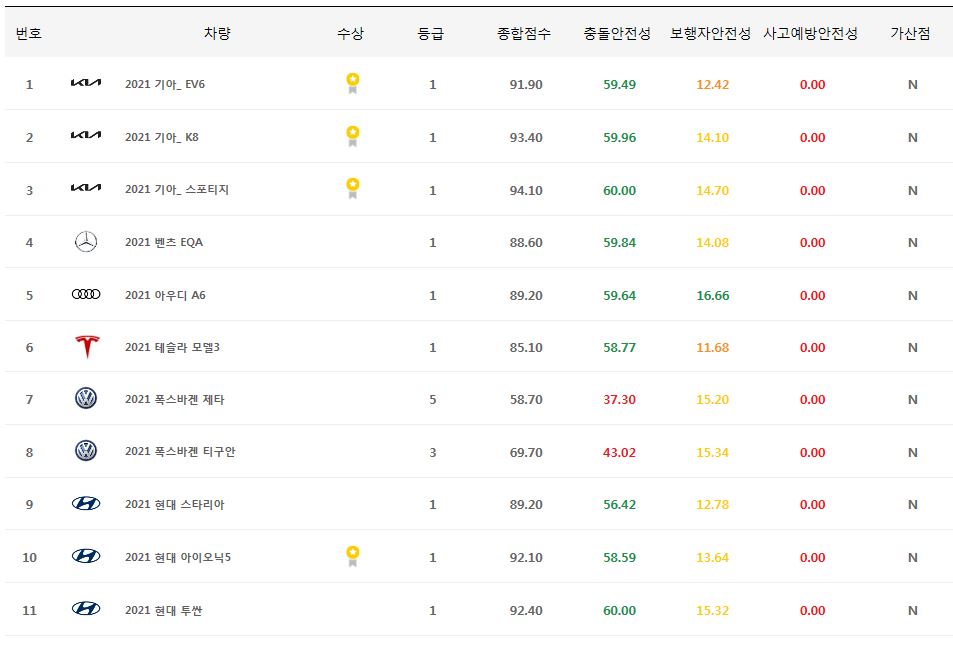Click the collision safety value 56.42

(619, 505)
